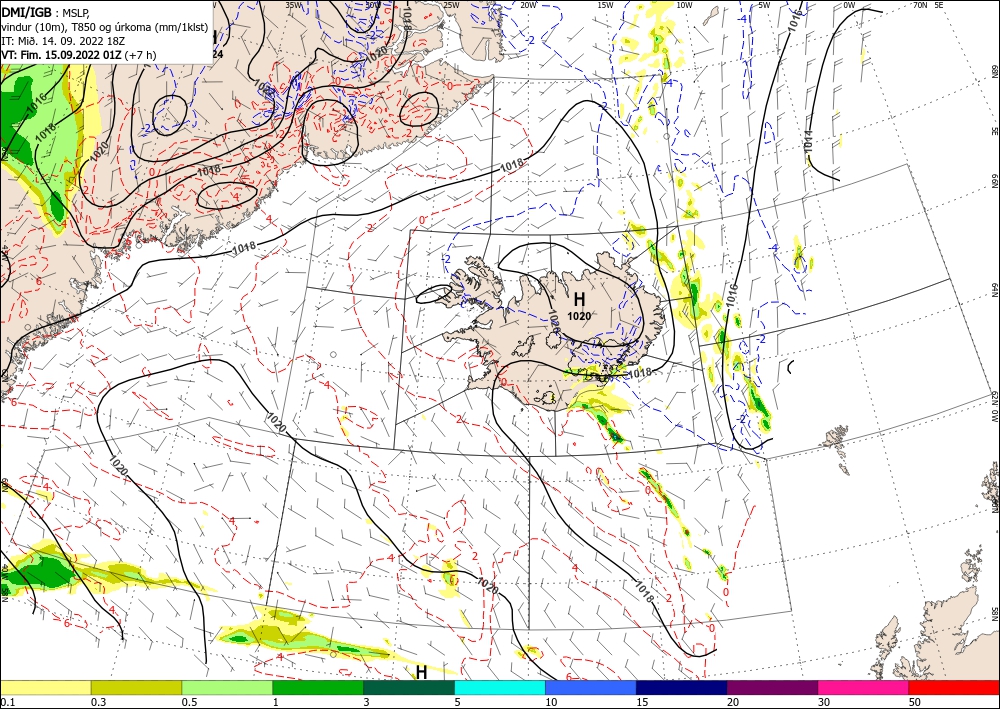Click the '10' legend value

click(551, 702)
